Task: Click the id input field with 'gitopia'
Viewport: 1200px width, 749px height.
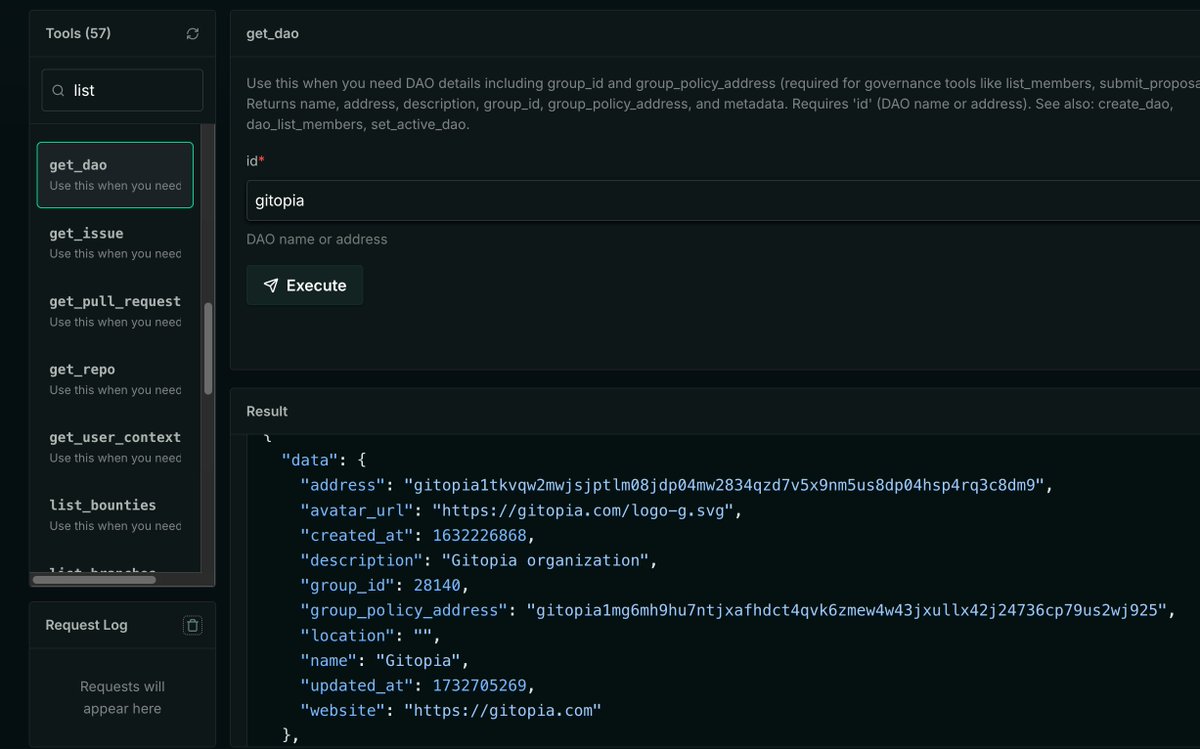Action: pyautogui.click(x=723, y=200)
